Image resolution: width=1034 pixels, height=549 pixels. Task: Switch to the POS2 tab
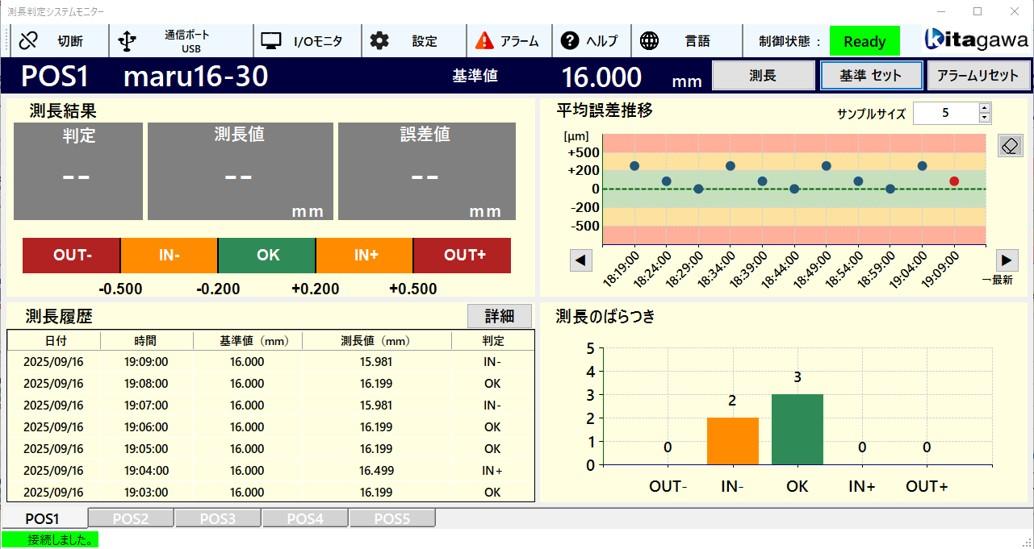point(130,519)
